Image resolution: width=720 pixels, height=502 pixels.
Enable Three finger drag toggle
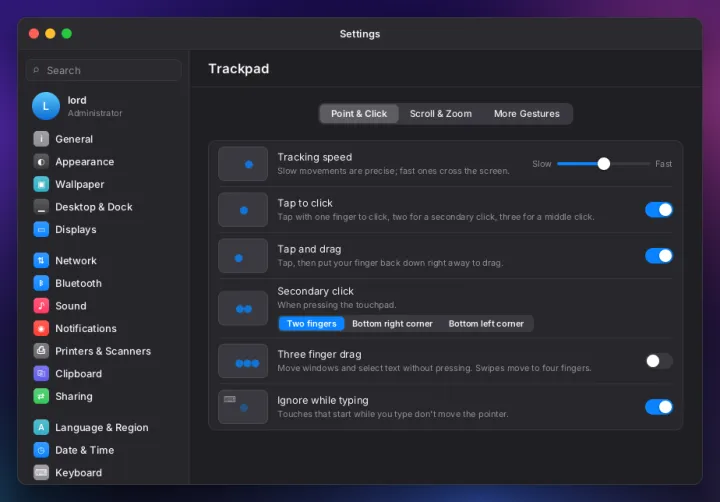[659, 361]
